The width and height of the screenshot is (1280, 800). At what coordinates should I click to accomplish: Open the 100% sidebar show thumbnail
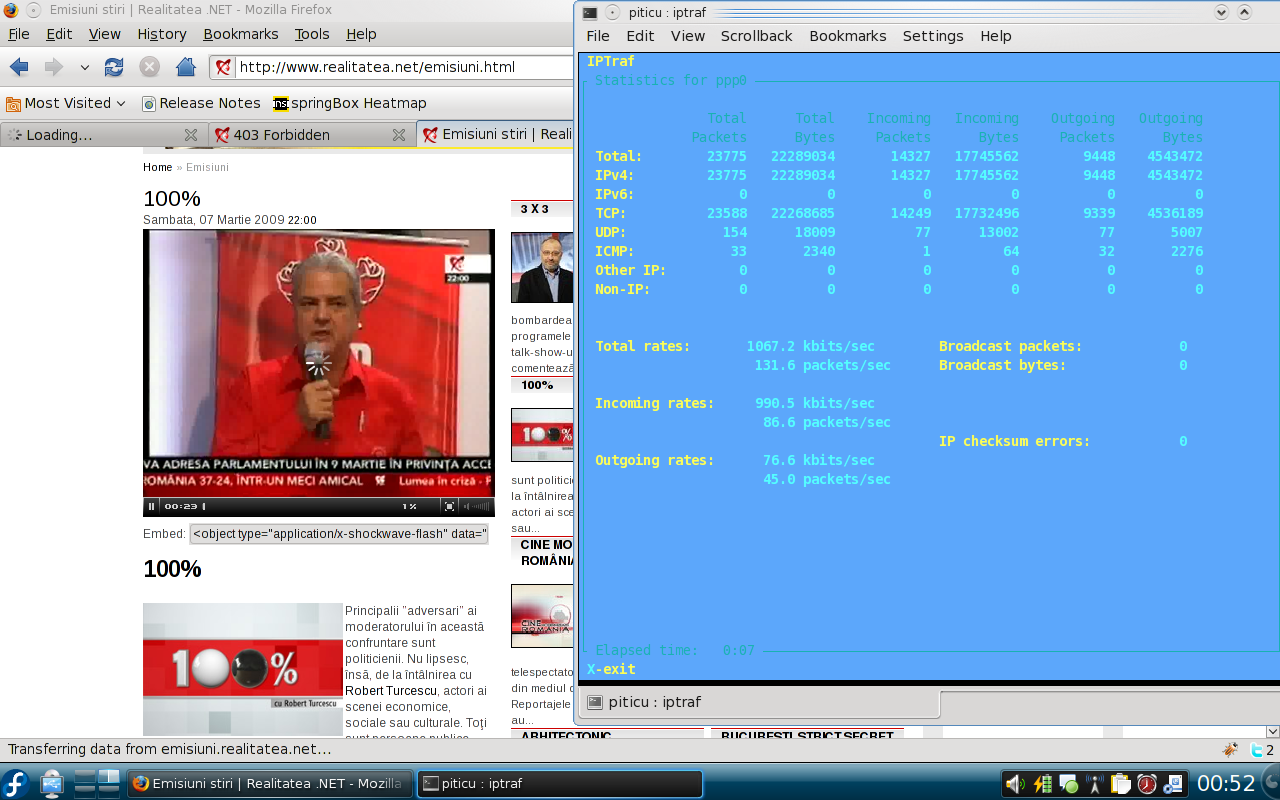pos(543,435)
